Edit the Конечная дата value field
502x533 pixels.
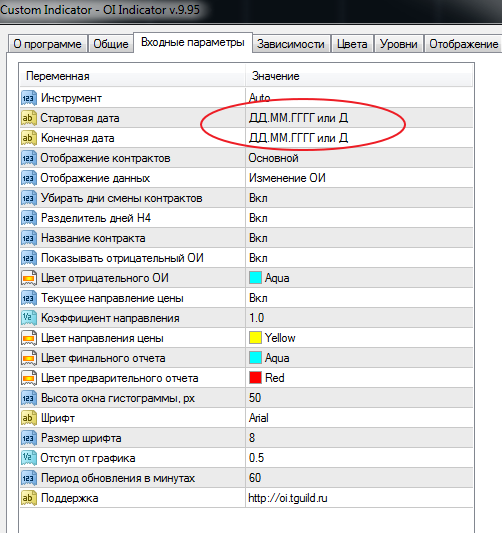pos(359,138)
